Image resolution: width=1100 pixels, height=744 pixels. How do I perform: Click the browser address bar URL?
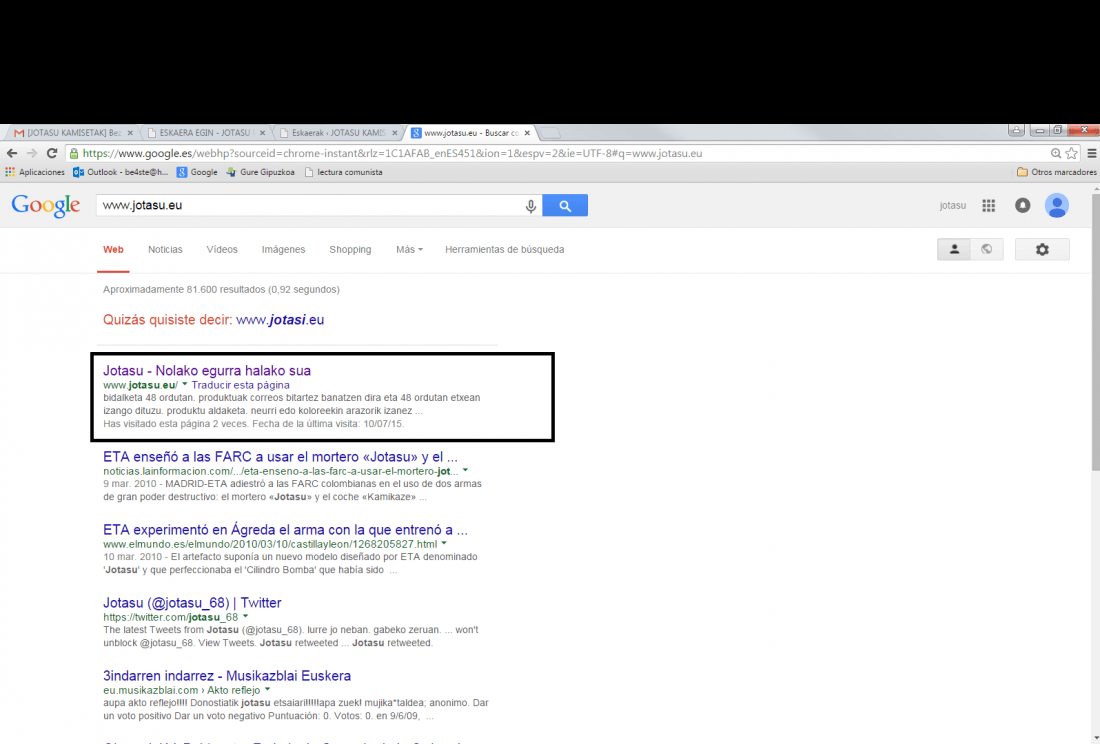(x=392, y=153)
